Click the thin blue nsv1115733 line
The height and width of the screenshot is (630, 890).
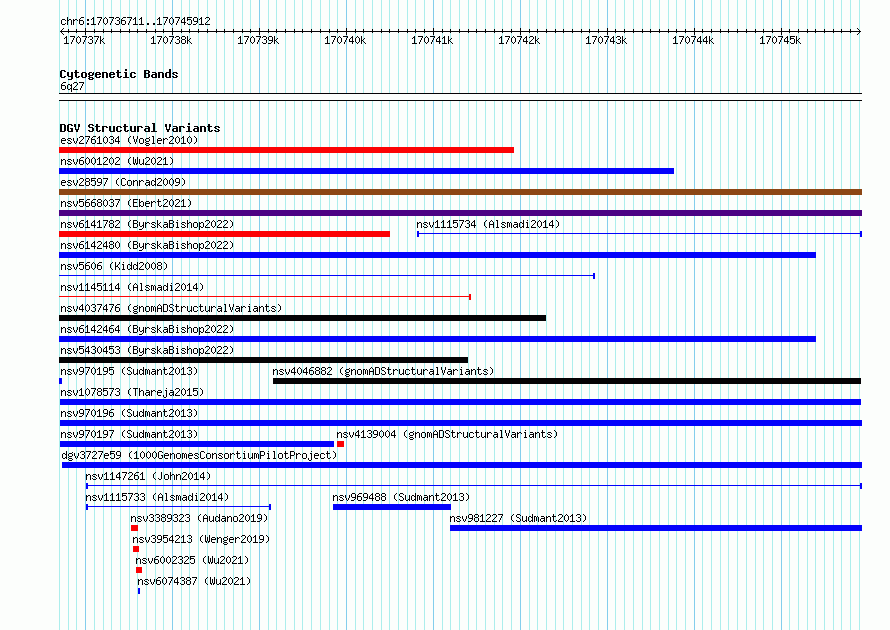pos(178,507)
